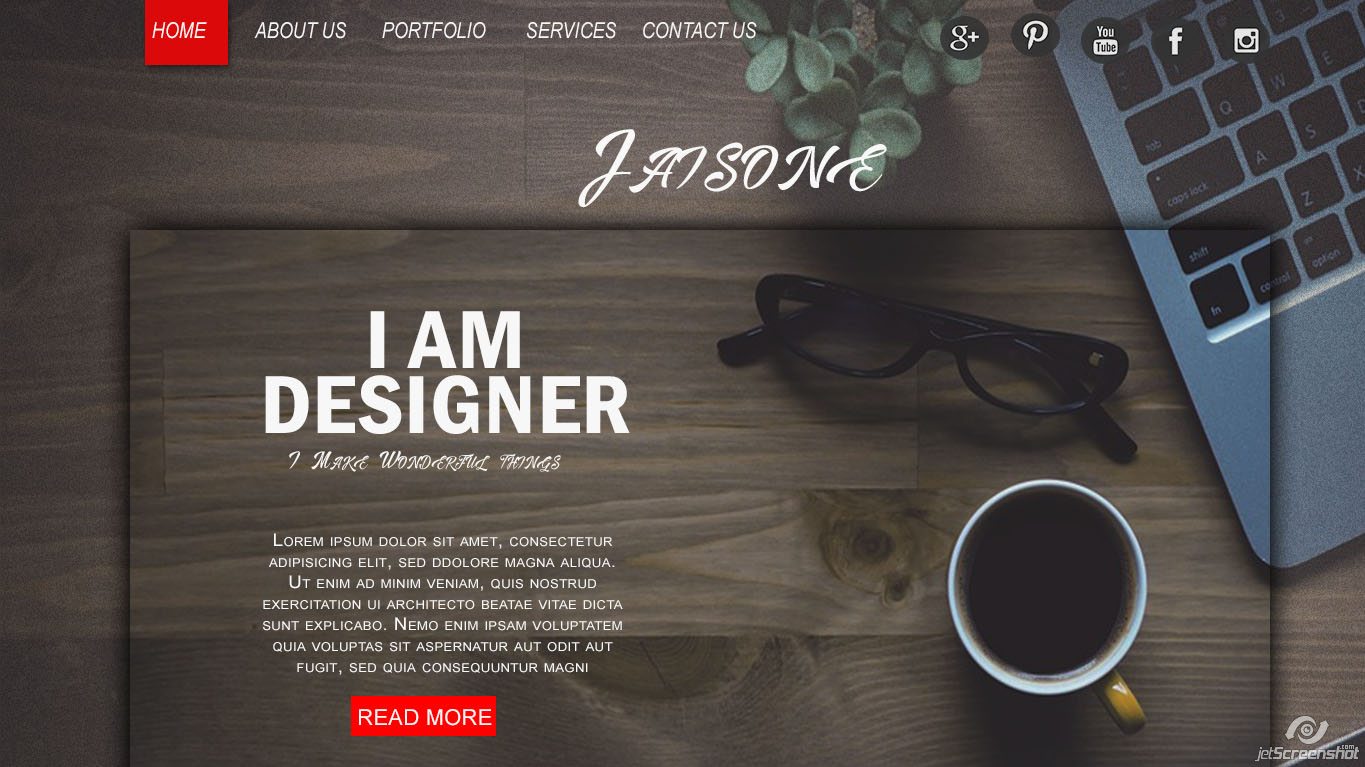The width and height of the screenshot is (1365, 767).
Task: Click the Facebook icon in header
Action: 1175,40
